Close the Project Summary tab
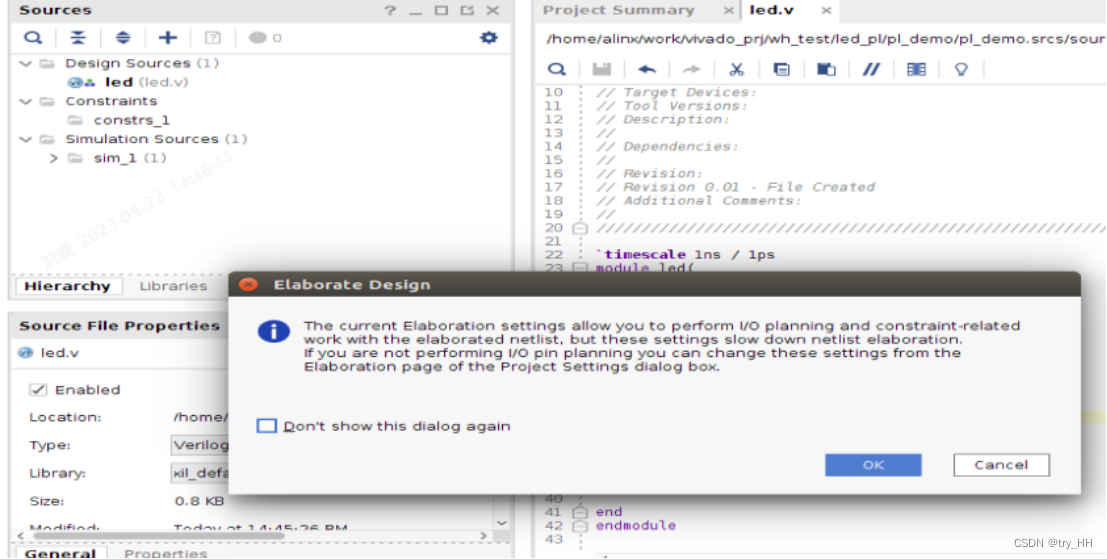 728,11
